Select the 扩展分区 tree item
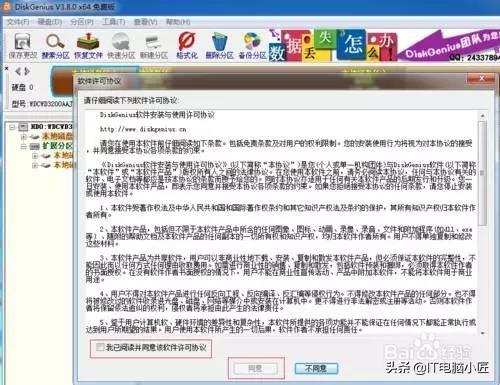This screenshot has width=500, height=385. coord(57,146)
